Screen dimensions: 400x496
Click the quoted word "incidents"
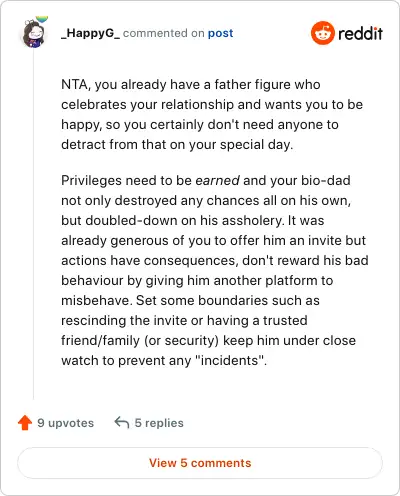pyautogui.click(x=230, y=360)
